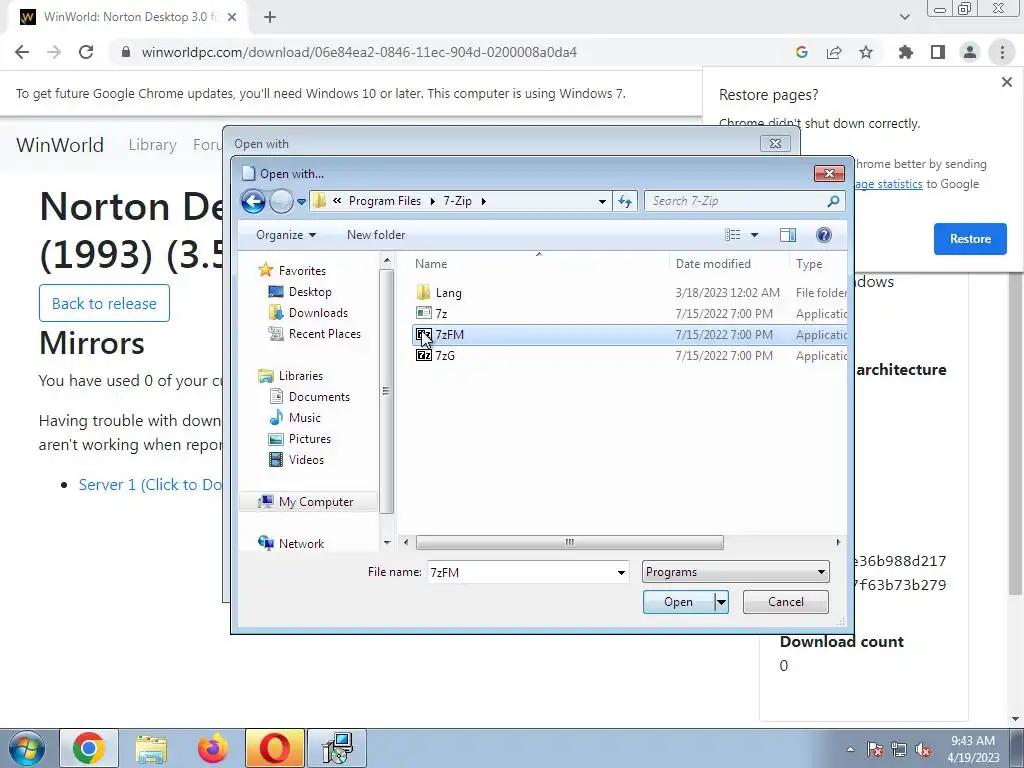Screen dimensions: 1024x768
Task: Open a new Chrome tab
Action: click(270, 18)
